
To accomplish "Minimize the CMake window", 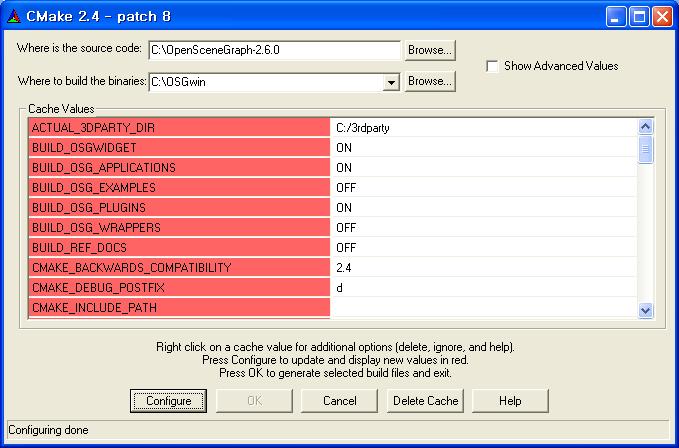I will (615, 17).
